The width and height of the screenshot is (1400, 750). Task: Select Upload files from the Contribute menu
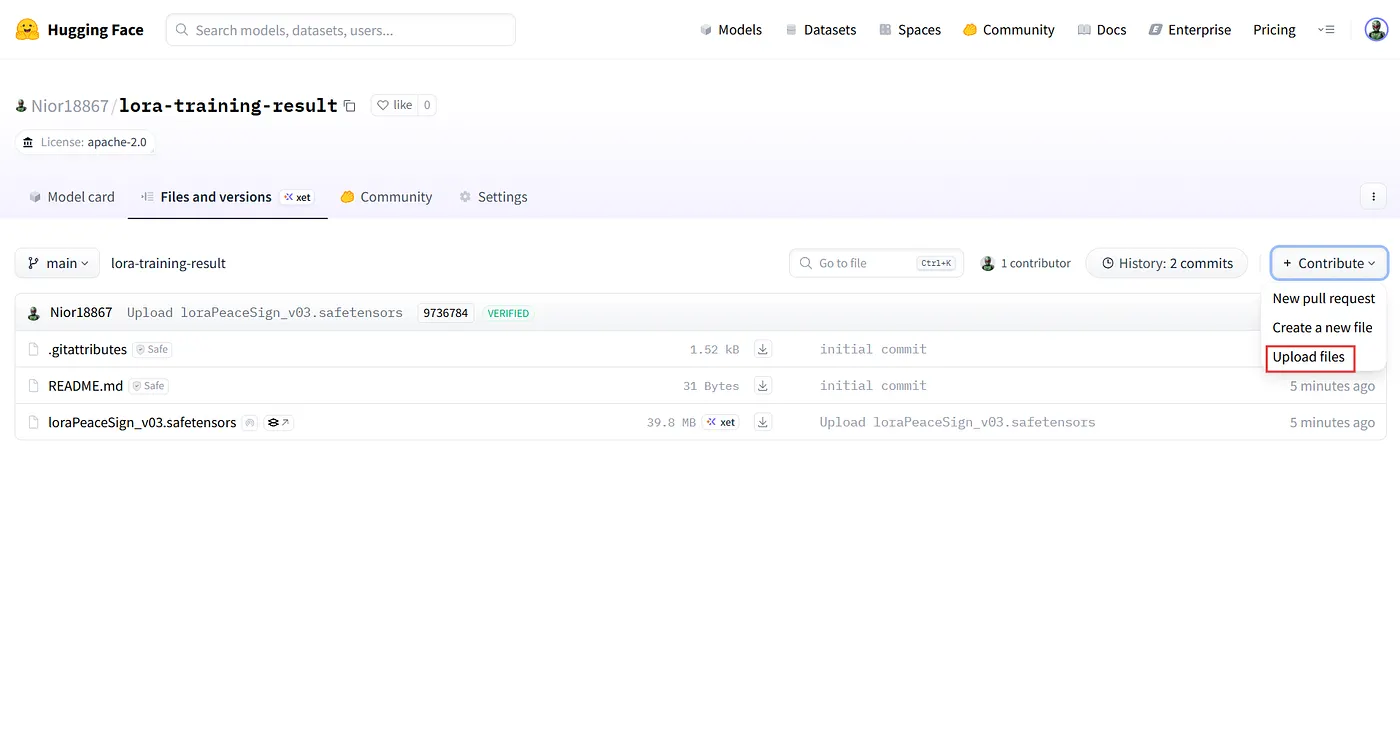click(x=1309, y=357)
